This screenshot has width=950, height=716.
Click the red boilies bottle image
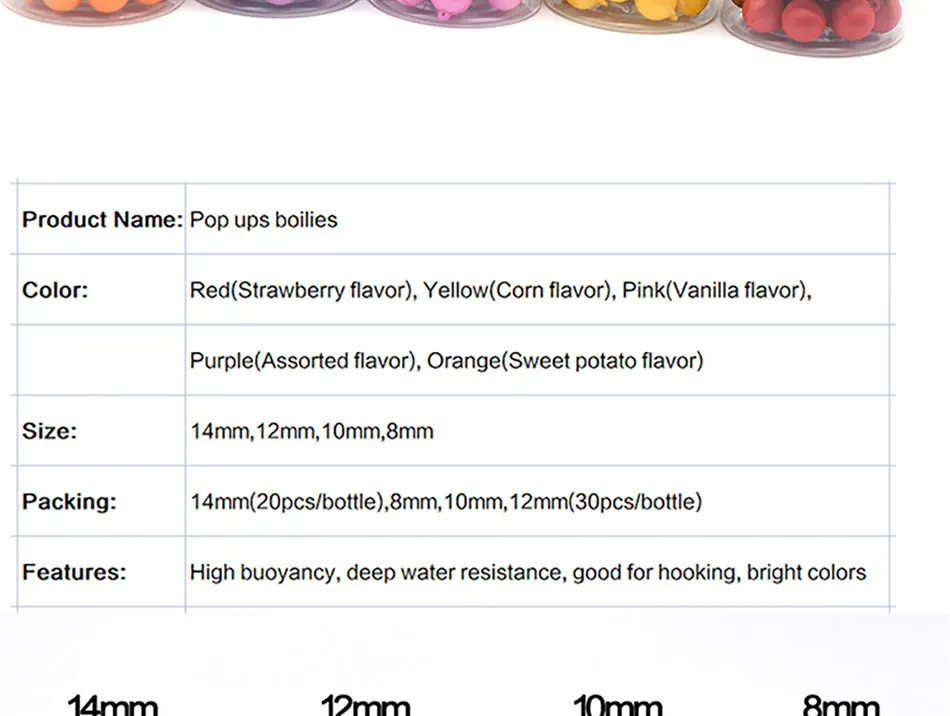coord(820,20)
